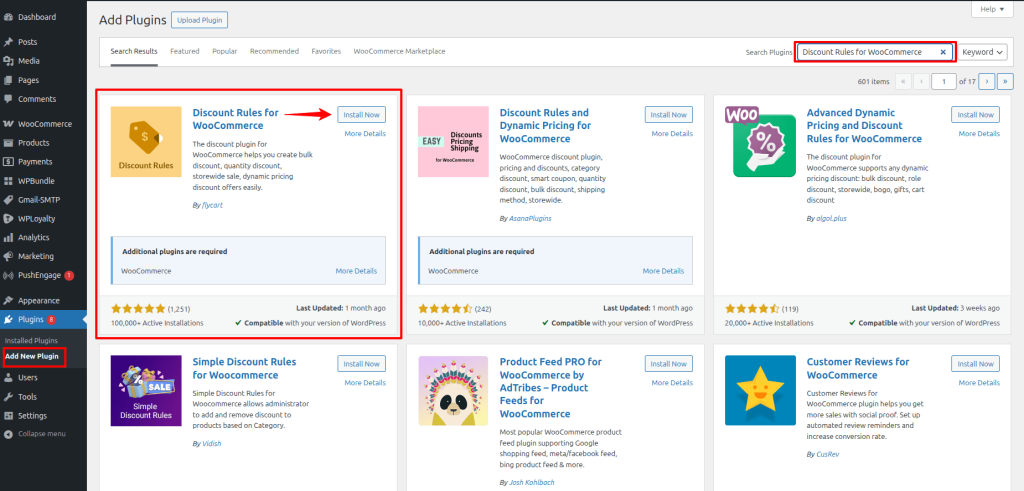Click the WPLoyalty icon
1024x491 pixels.
click(8, 219)
